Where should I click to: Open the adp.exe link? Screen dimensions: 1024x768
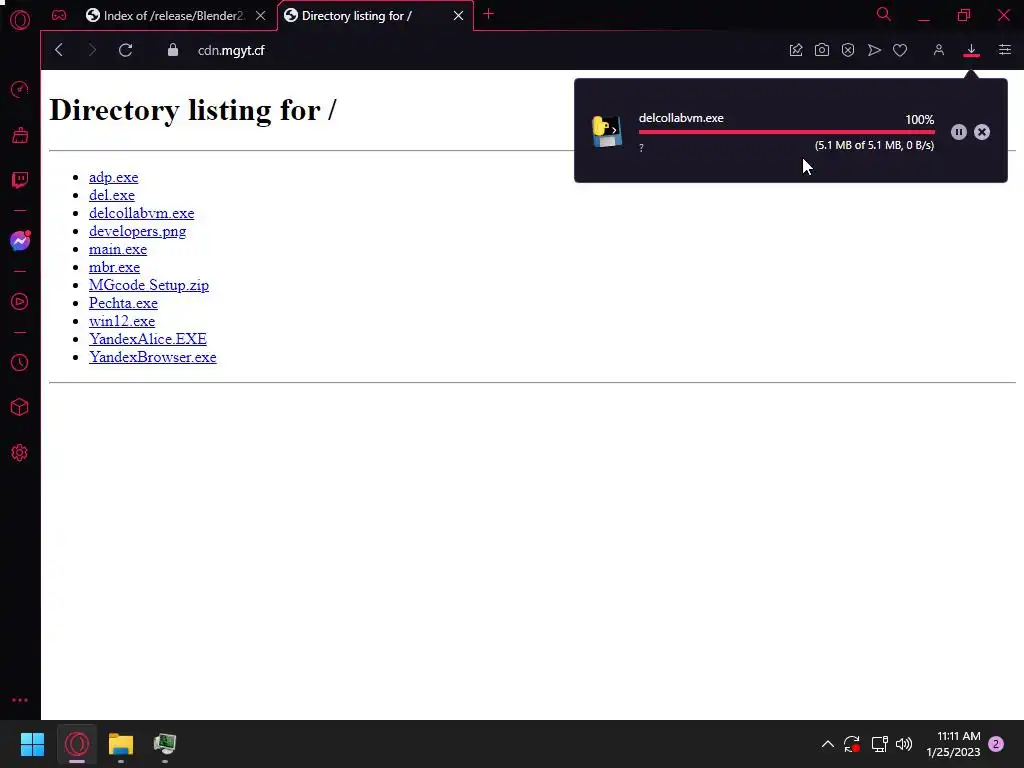coord(114,177)
